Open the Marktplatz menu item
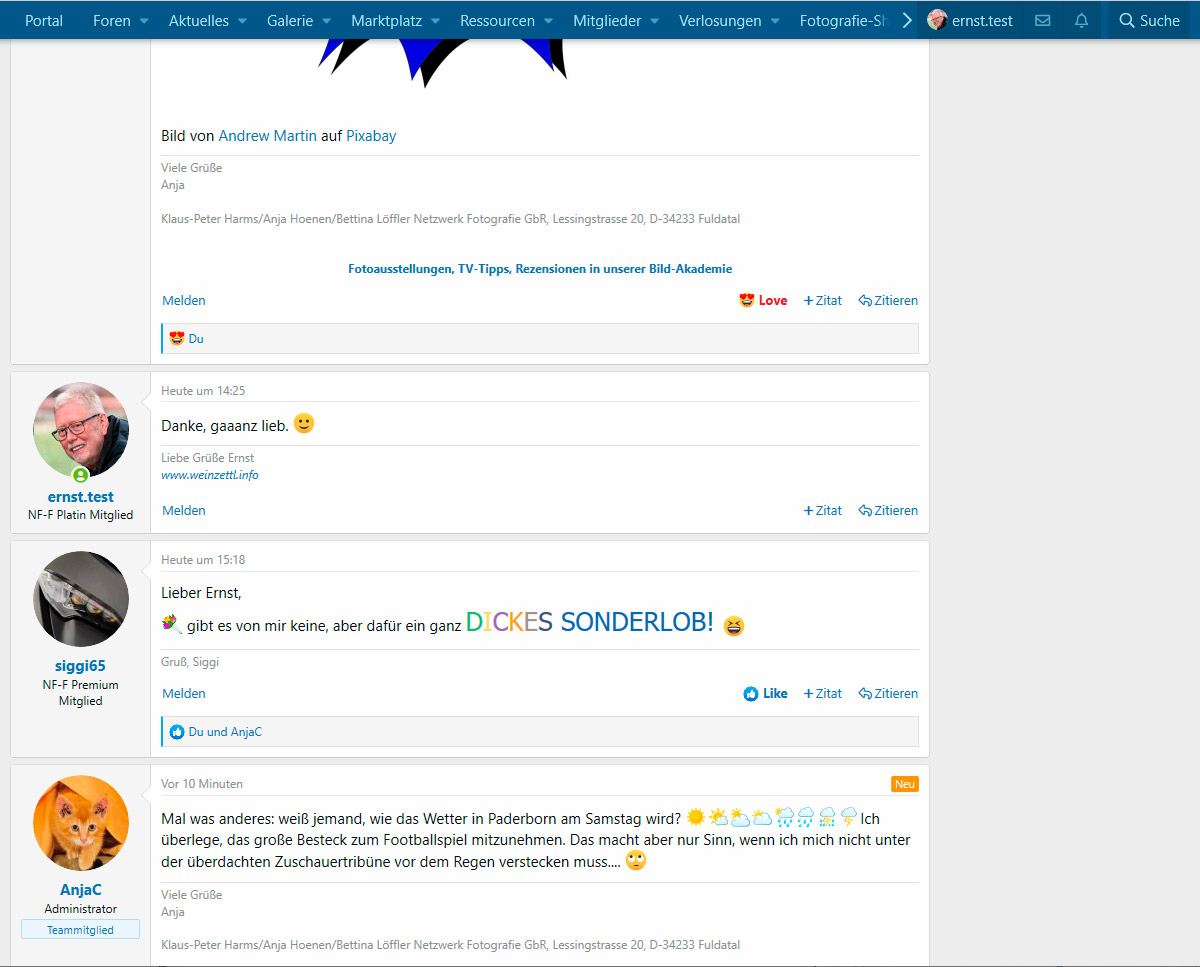 [386, 20]
